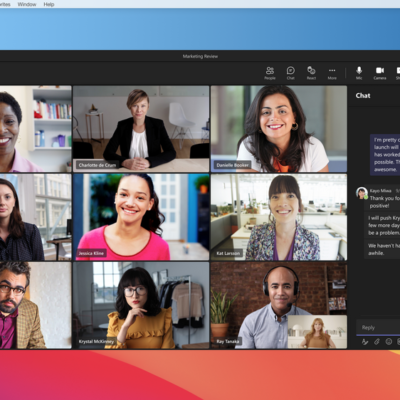
Task: Open the More actions menu
Action: click(332, 73)
